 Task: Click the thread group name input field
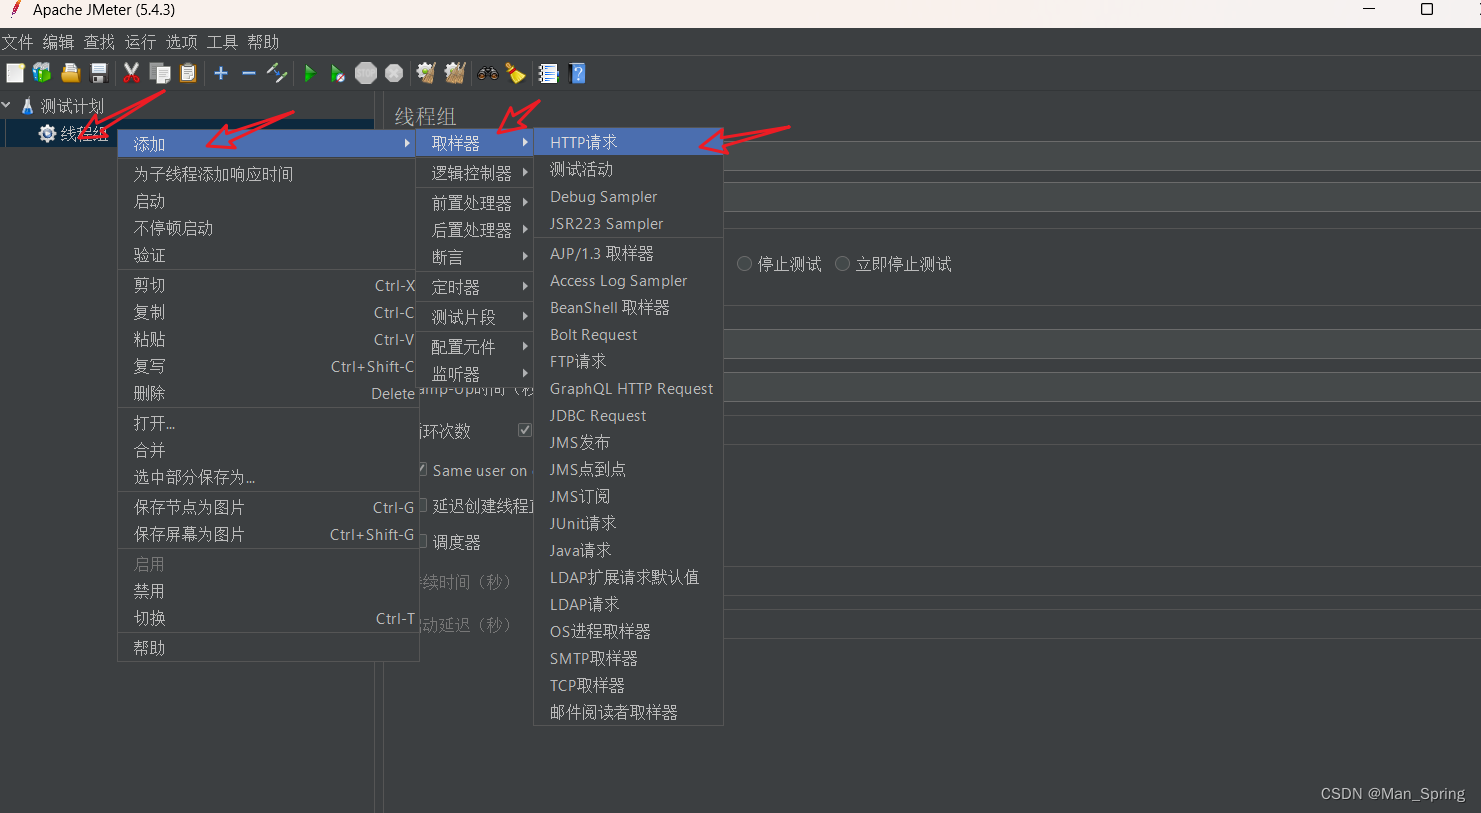[1101, 156]
